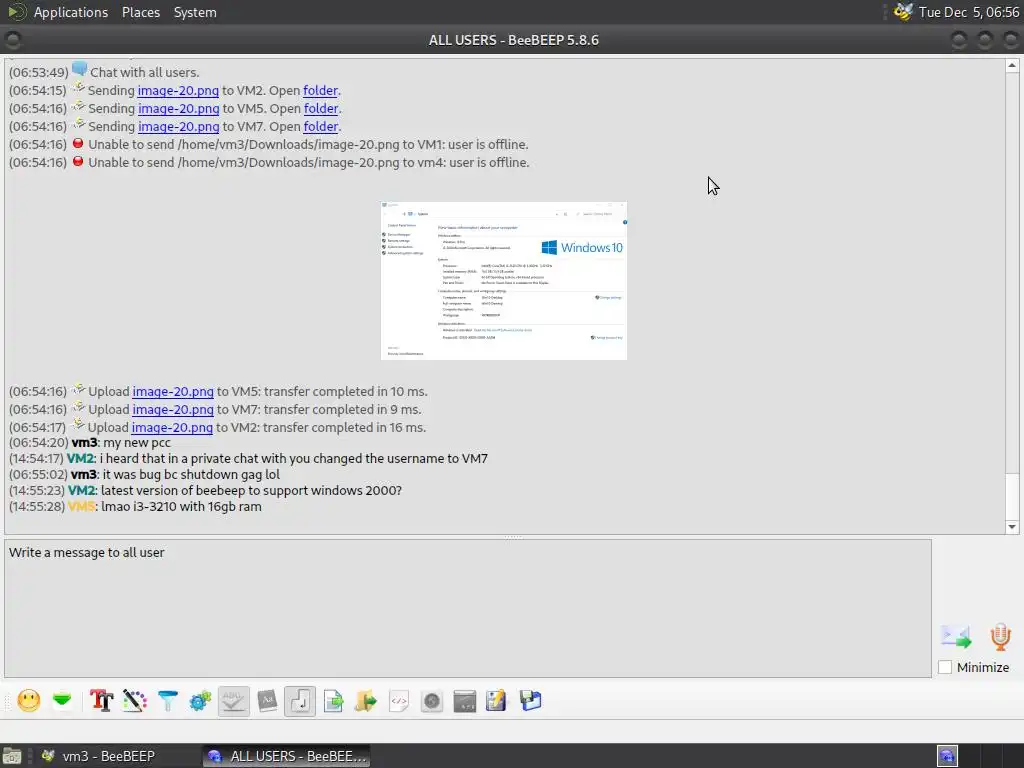
Task: Toggle the spell checking ABC icon
Action: [233, 701]
